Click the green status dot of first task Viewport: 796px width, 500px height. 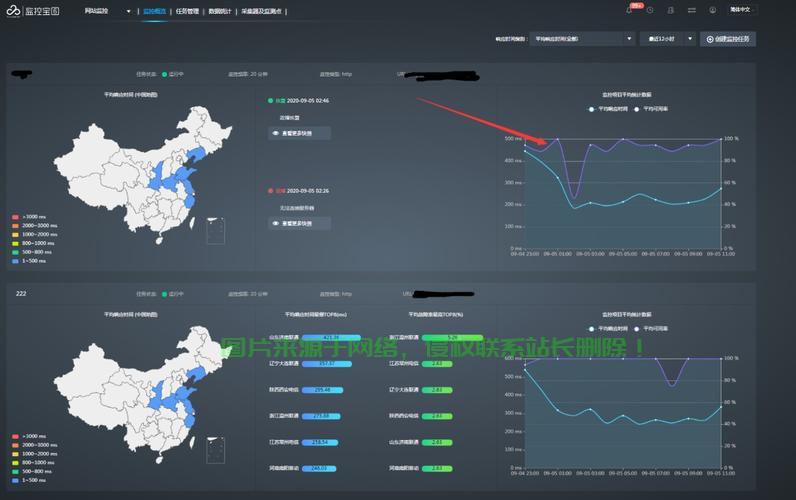pos(165,74)
